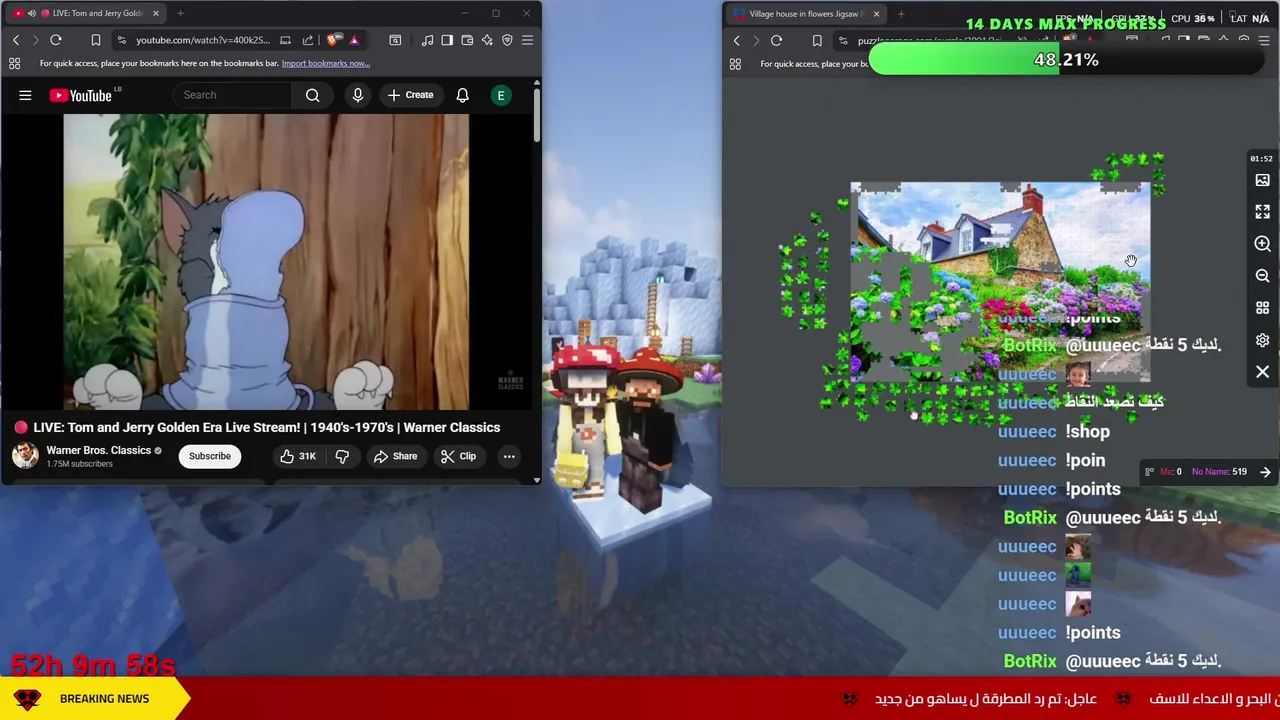Subscribe to Warner Bros. Classics channel
The image size is (1280, 720).
click(210, 456)
